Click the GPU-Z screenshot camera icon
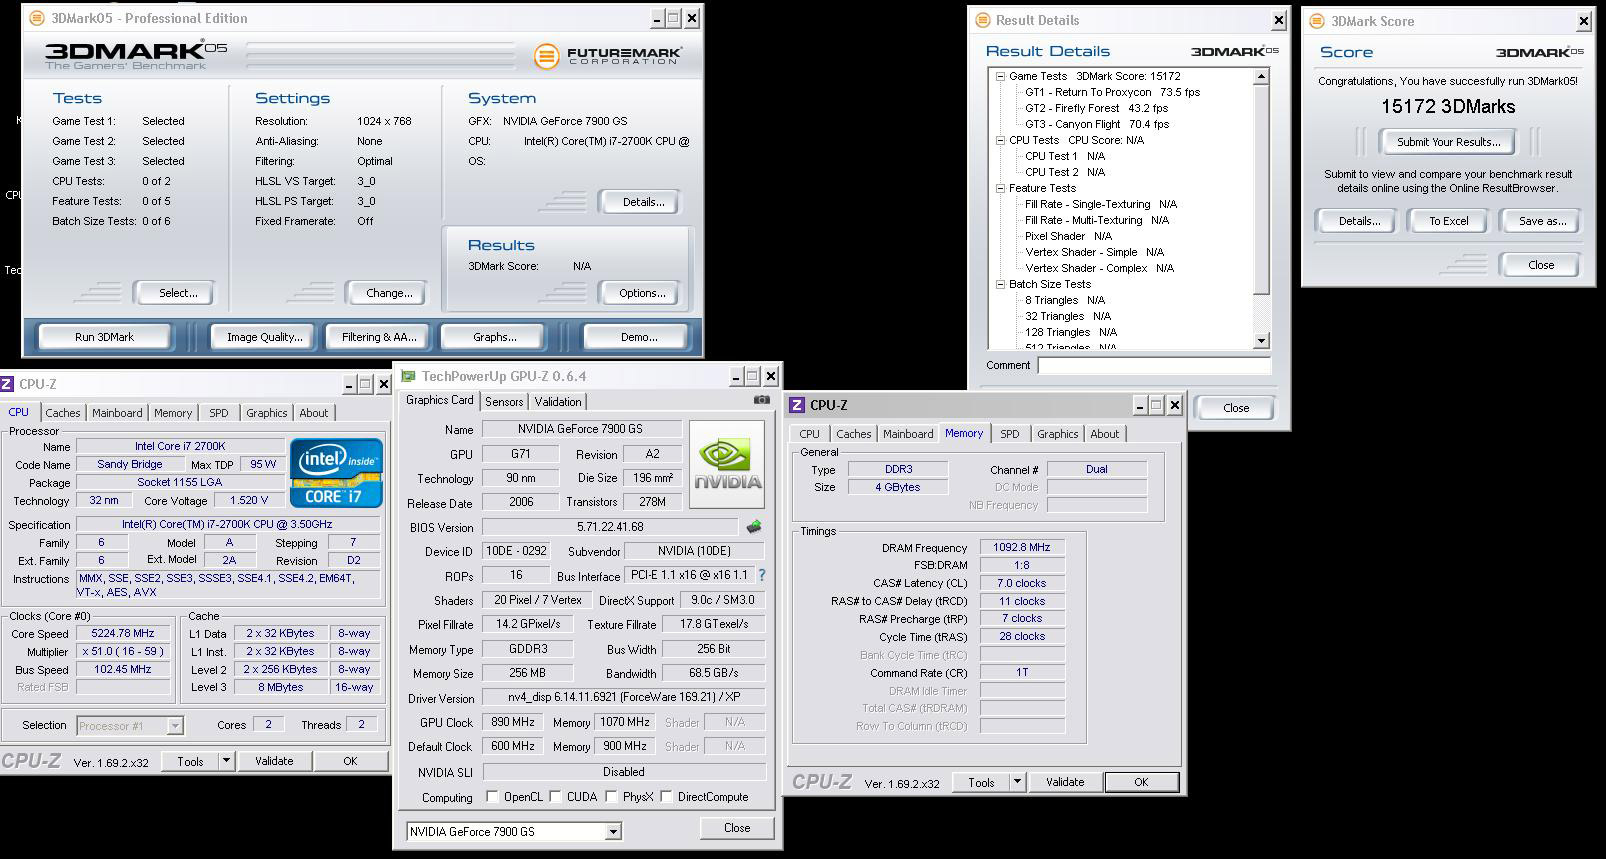This screenshot has width=1606, height=859. point(762,400)
